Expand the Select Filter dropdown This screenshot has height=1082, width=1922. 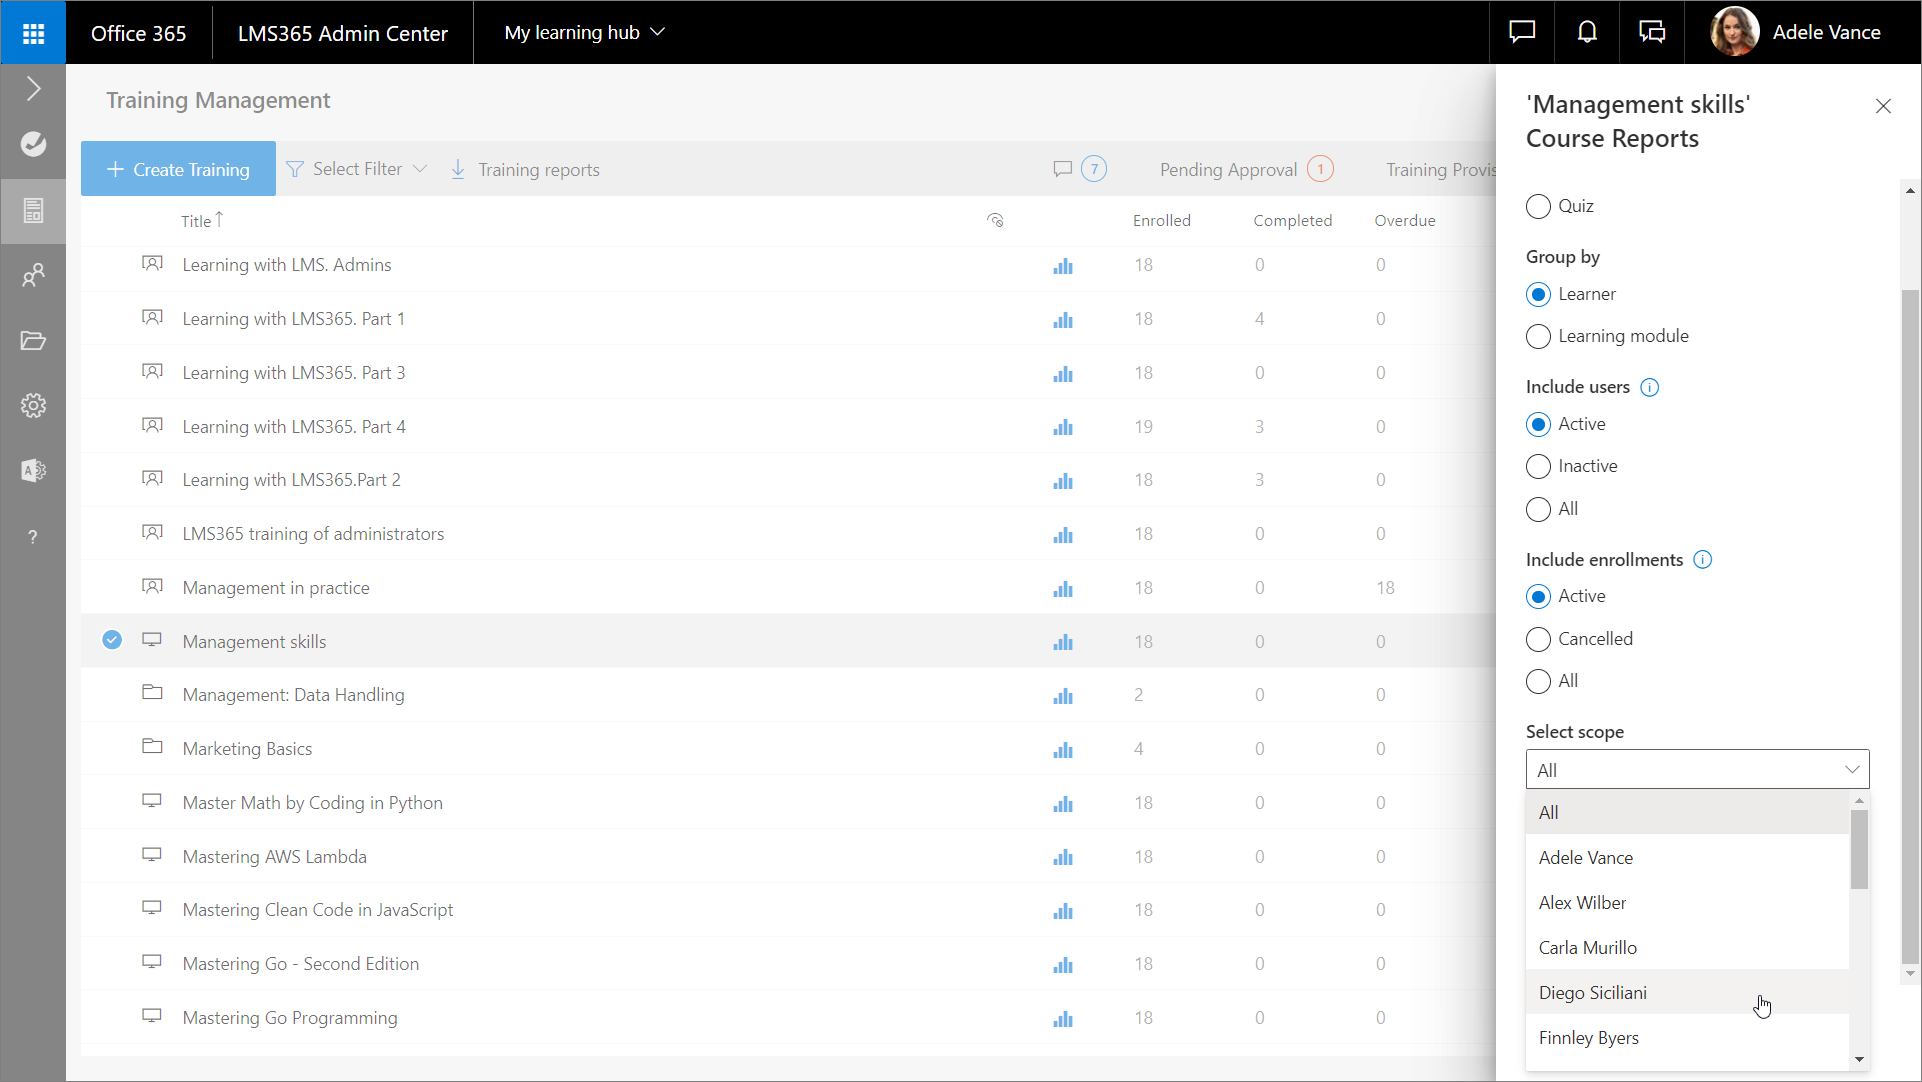coord(357,169)
